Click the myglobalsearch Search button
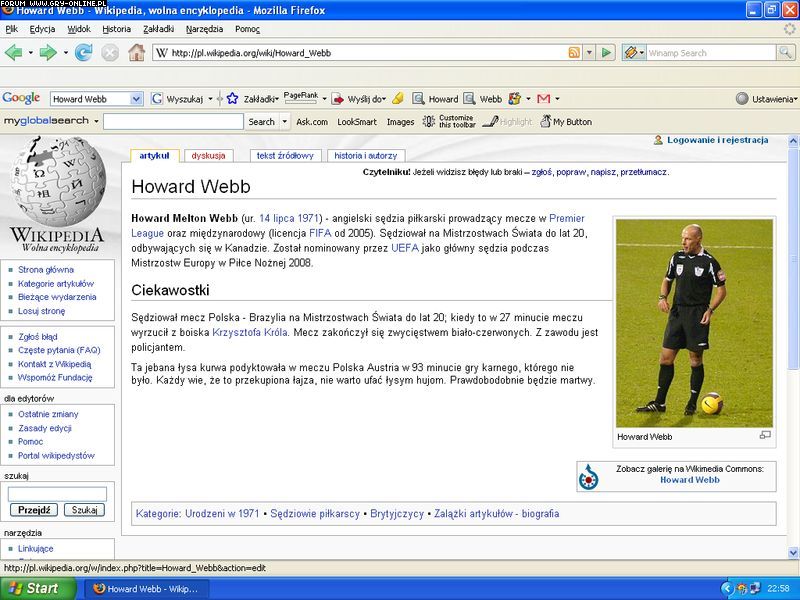 point(261,121)
